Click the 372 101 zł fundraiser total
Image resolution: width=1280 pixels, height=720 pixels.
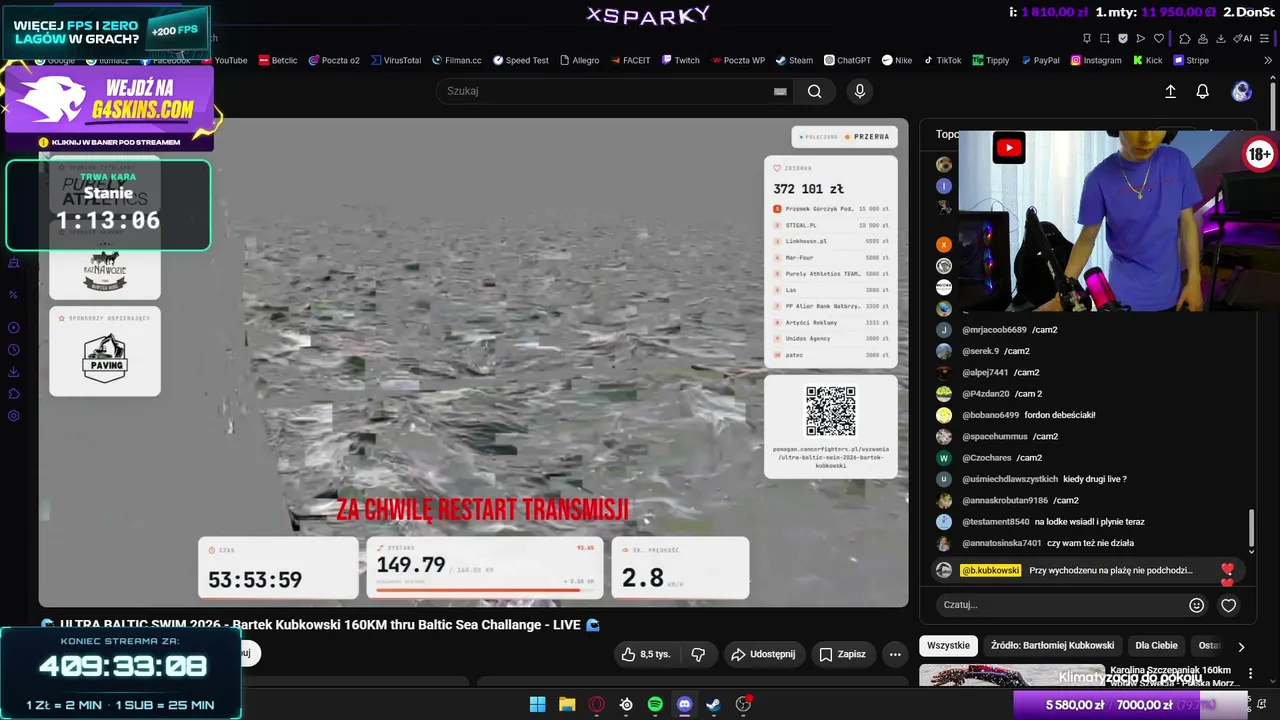coord(808,189)
